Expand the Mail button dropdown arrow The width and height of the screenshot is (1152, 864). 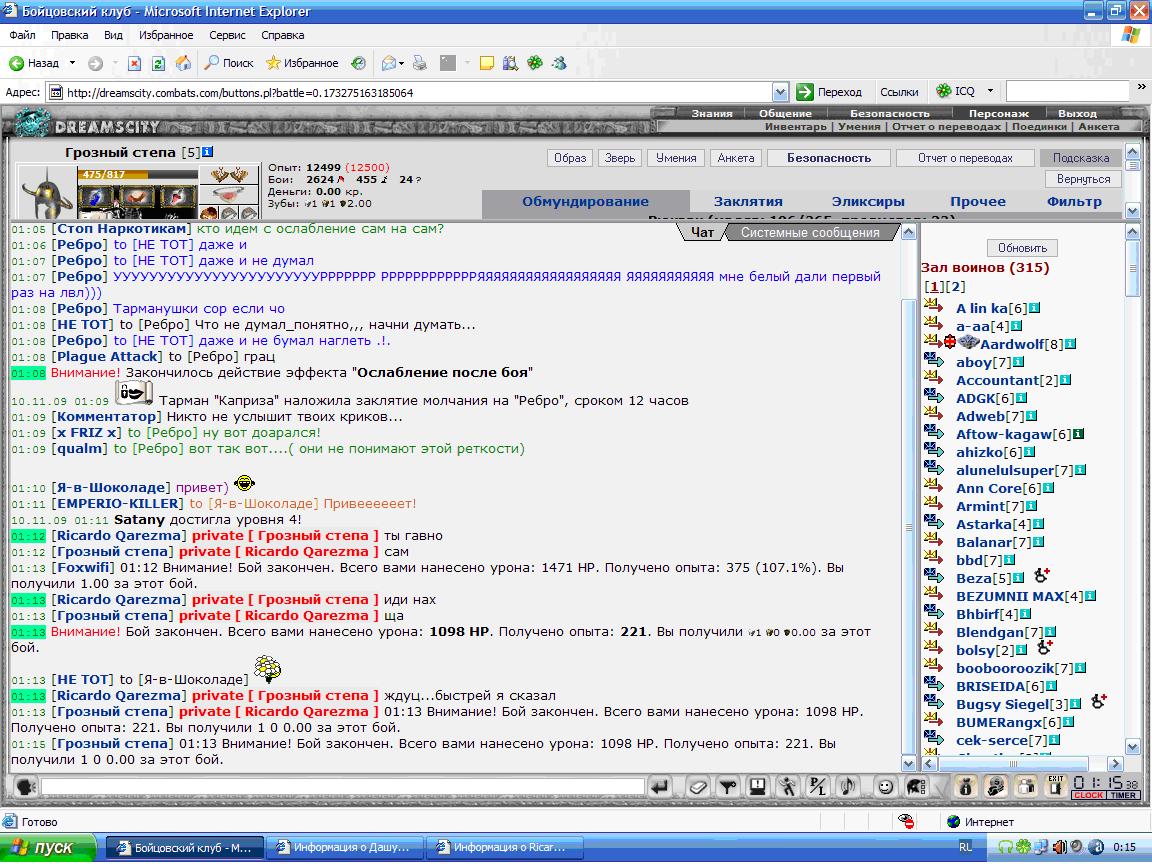point(401,64)
